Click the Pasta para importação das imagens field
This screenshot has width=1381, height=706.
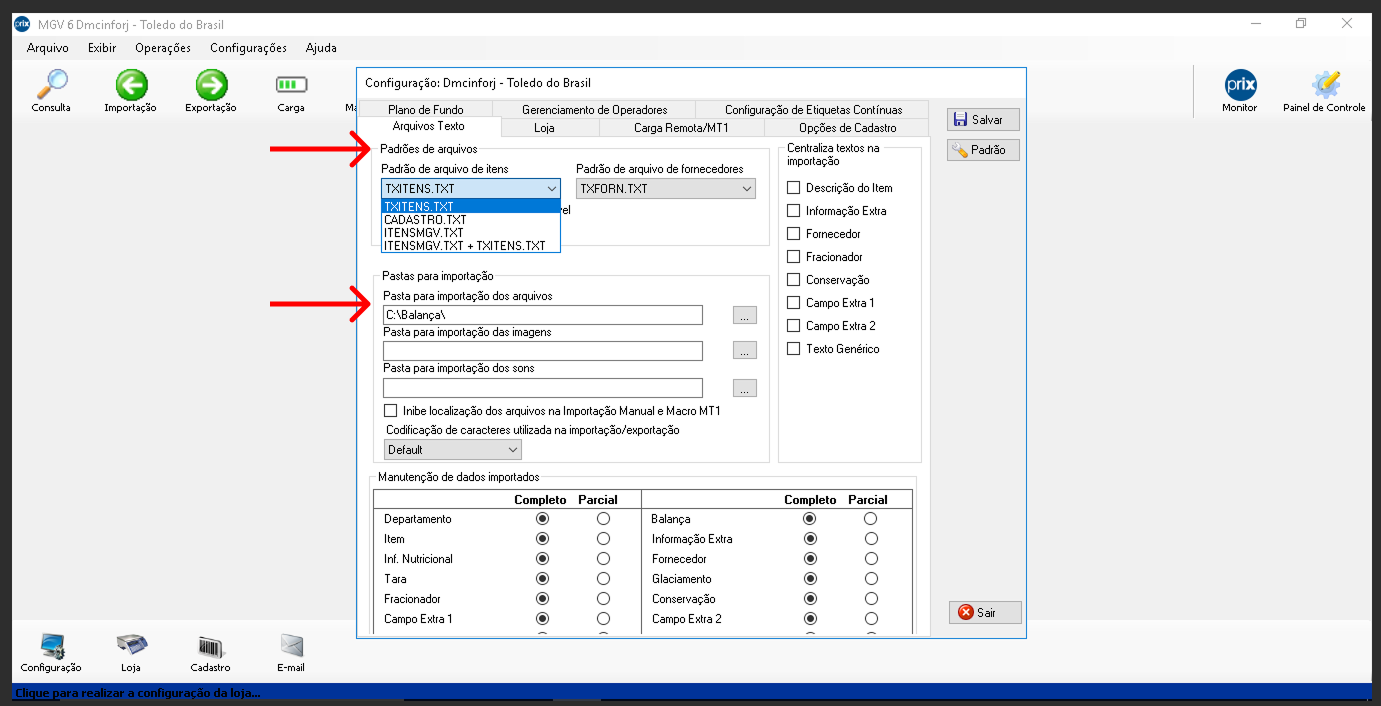542,351
